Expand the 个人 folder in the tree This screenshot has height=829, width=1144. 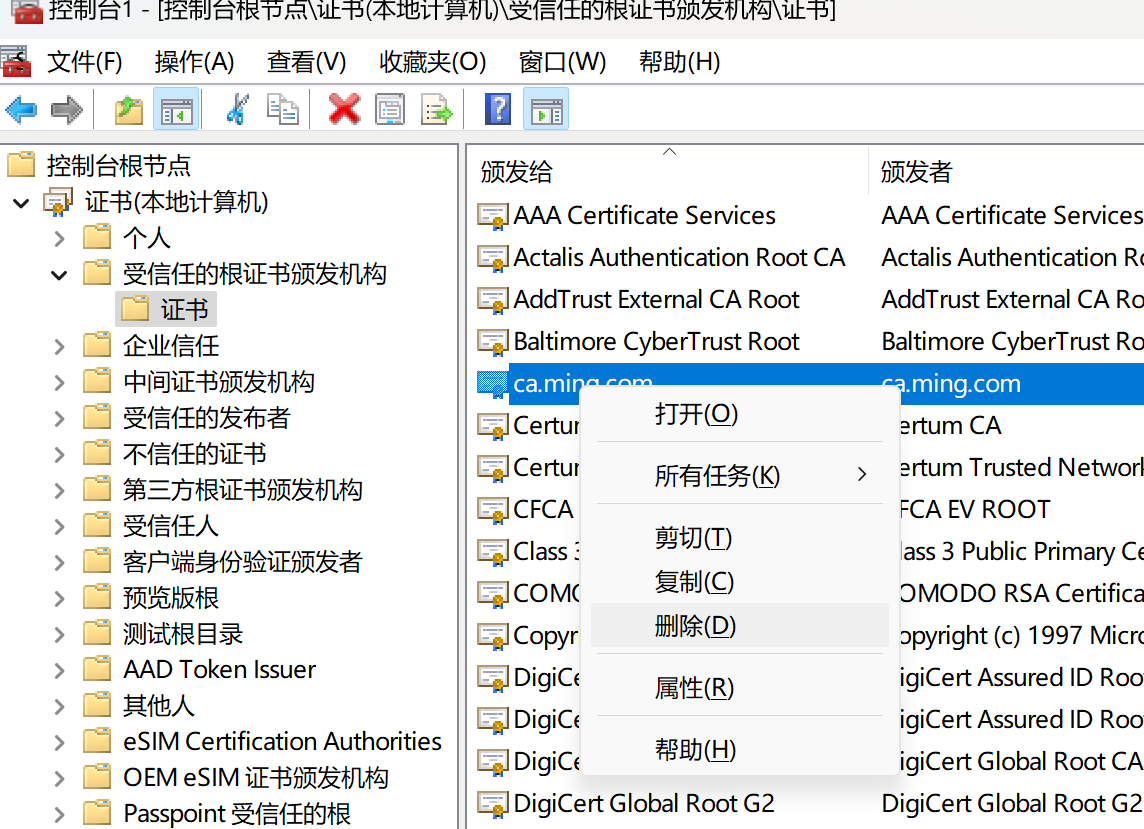pyautogui.click(x=59, y=238)
